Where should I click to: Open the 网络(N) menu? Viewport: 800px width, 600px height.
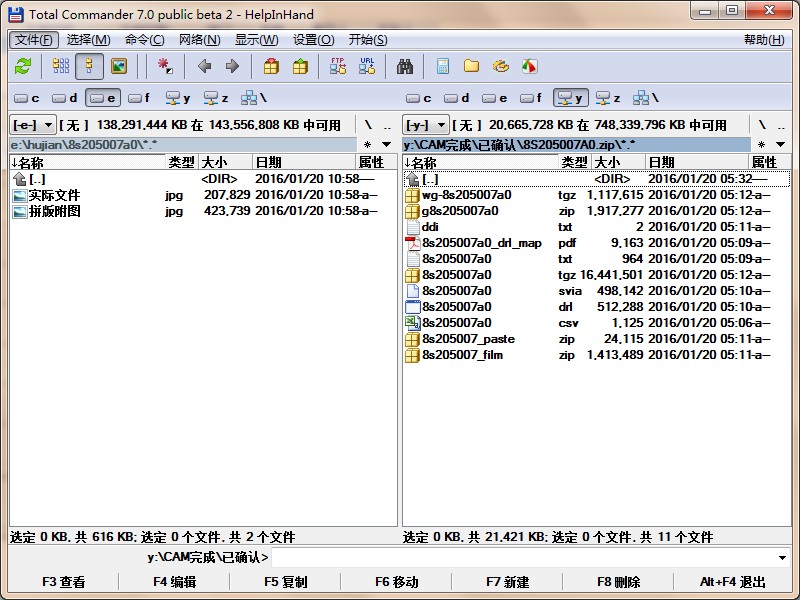(x=199, y=40)
